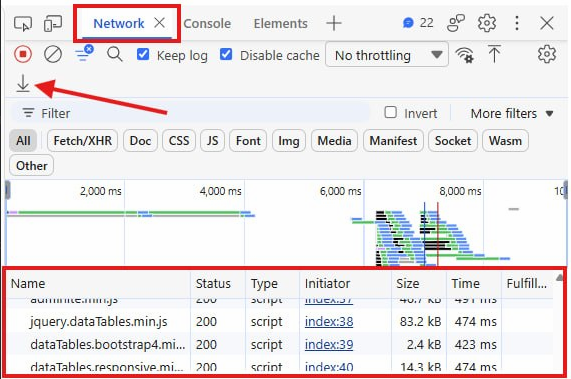Filter requests by JS
571x379 pixels.
point(212,141)
